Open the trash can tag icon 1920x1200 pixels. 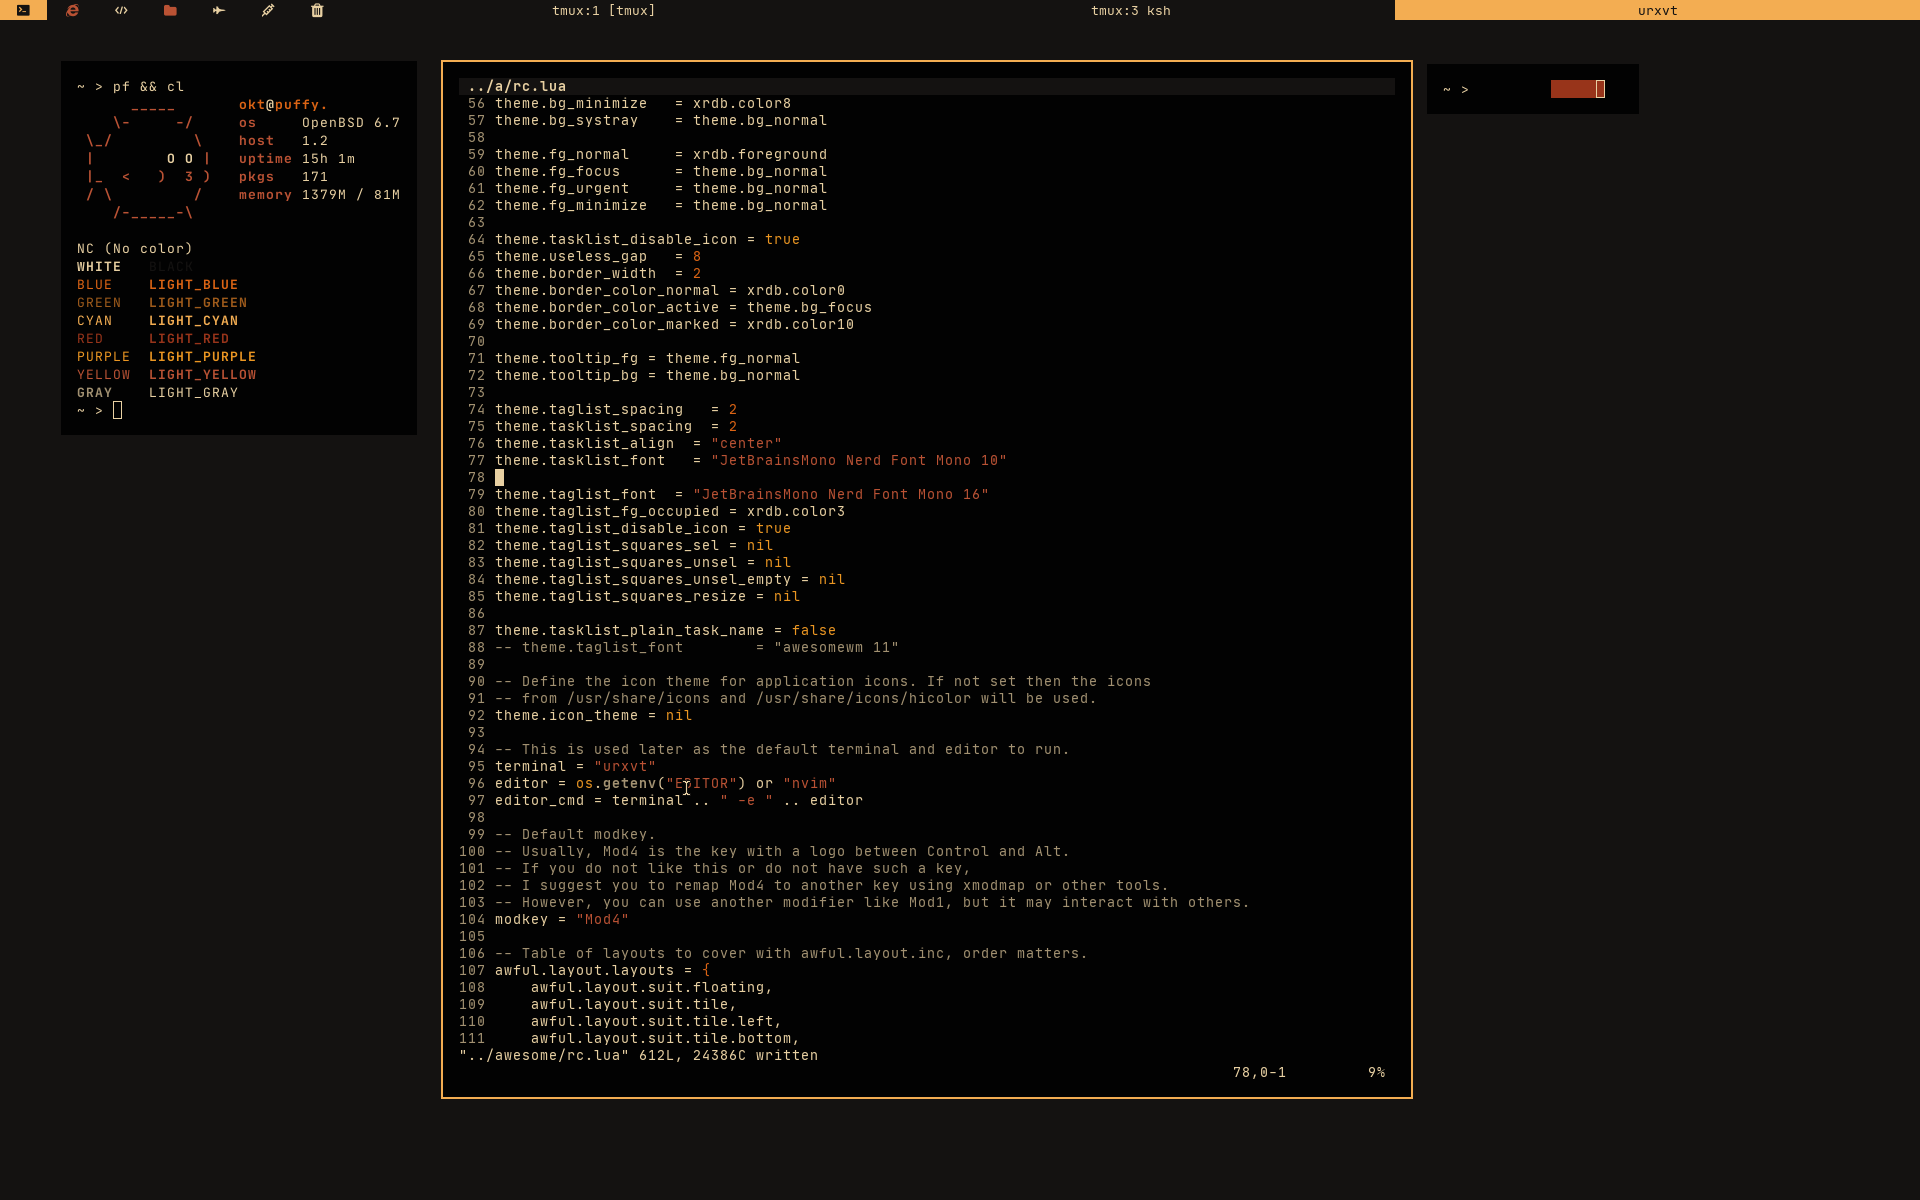317,10
